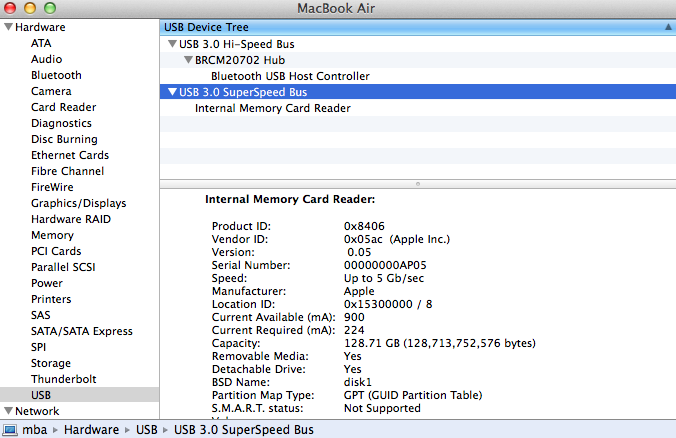The width and height of the screenshot is (676, 438).
Task: Open the Memory section
Action: tap(52, 235)
